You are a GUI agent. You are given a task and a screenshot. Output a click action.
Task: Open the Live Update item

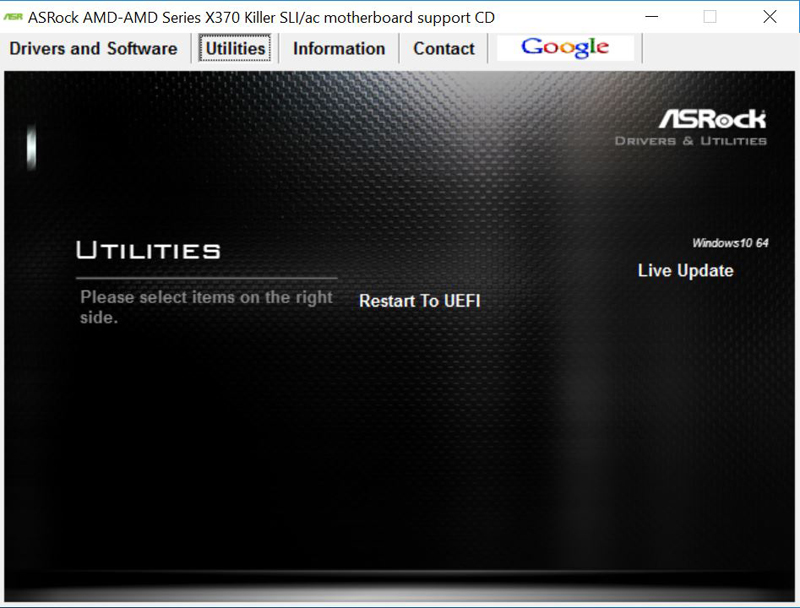(x=685, y=270)
